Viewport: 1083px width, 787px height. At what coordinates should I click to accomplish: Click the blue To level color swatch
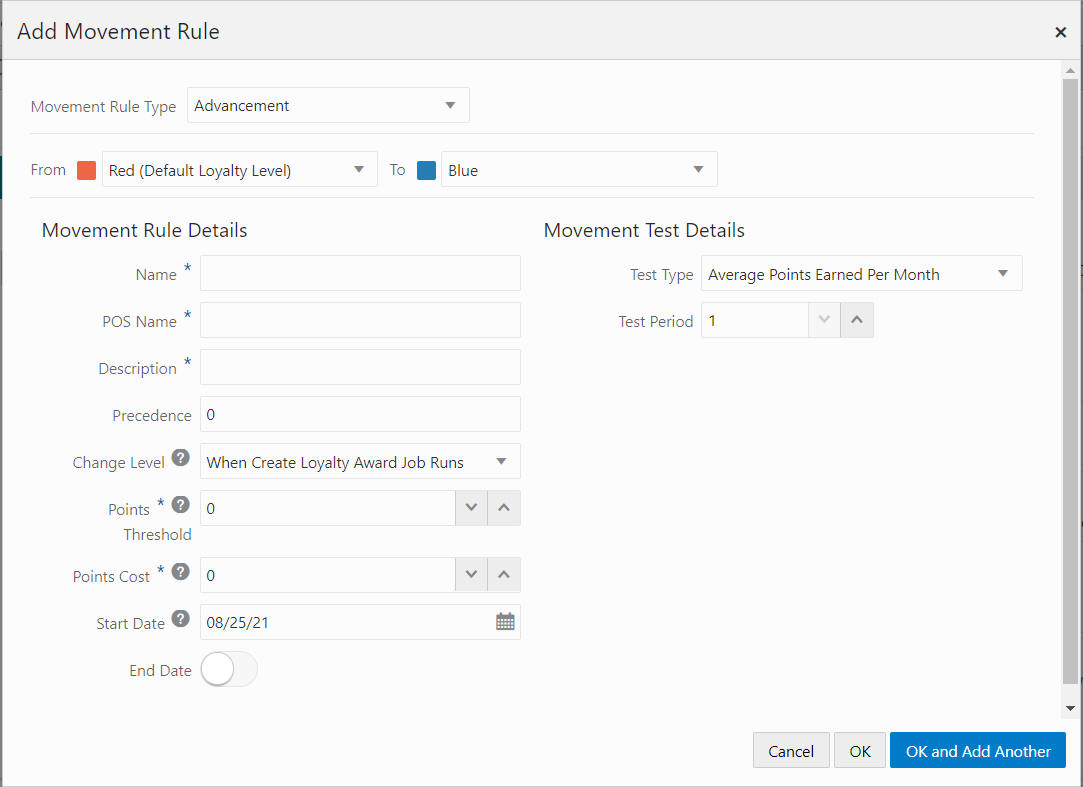pyautogui.click(x=426, y=170)
